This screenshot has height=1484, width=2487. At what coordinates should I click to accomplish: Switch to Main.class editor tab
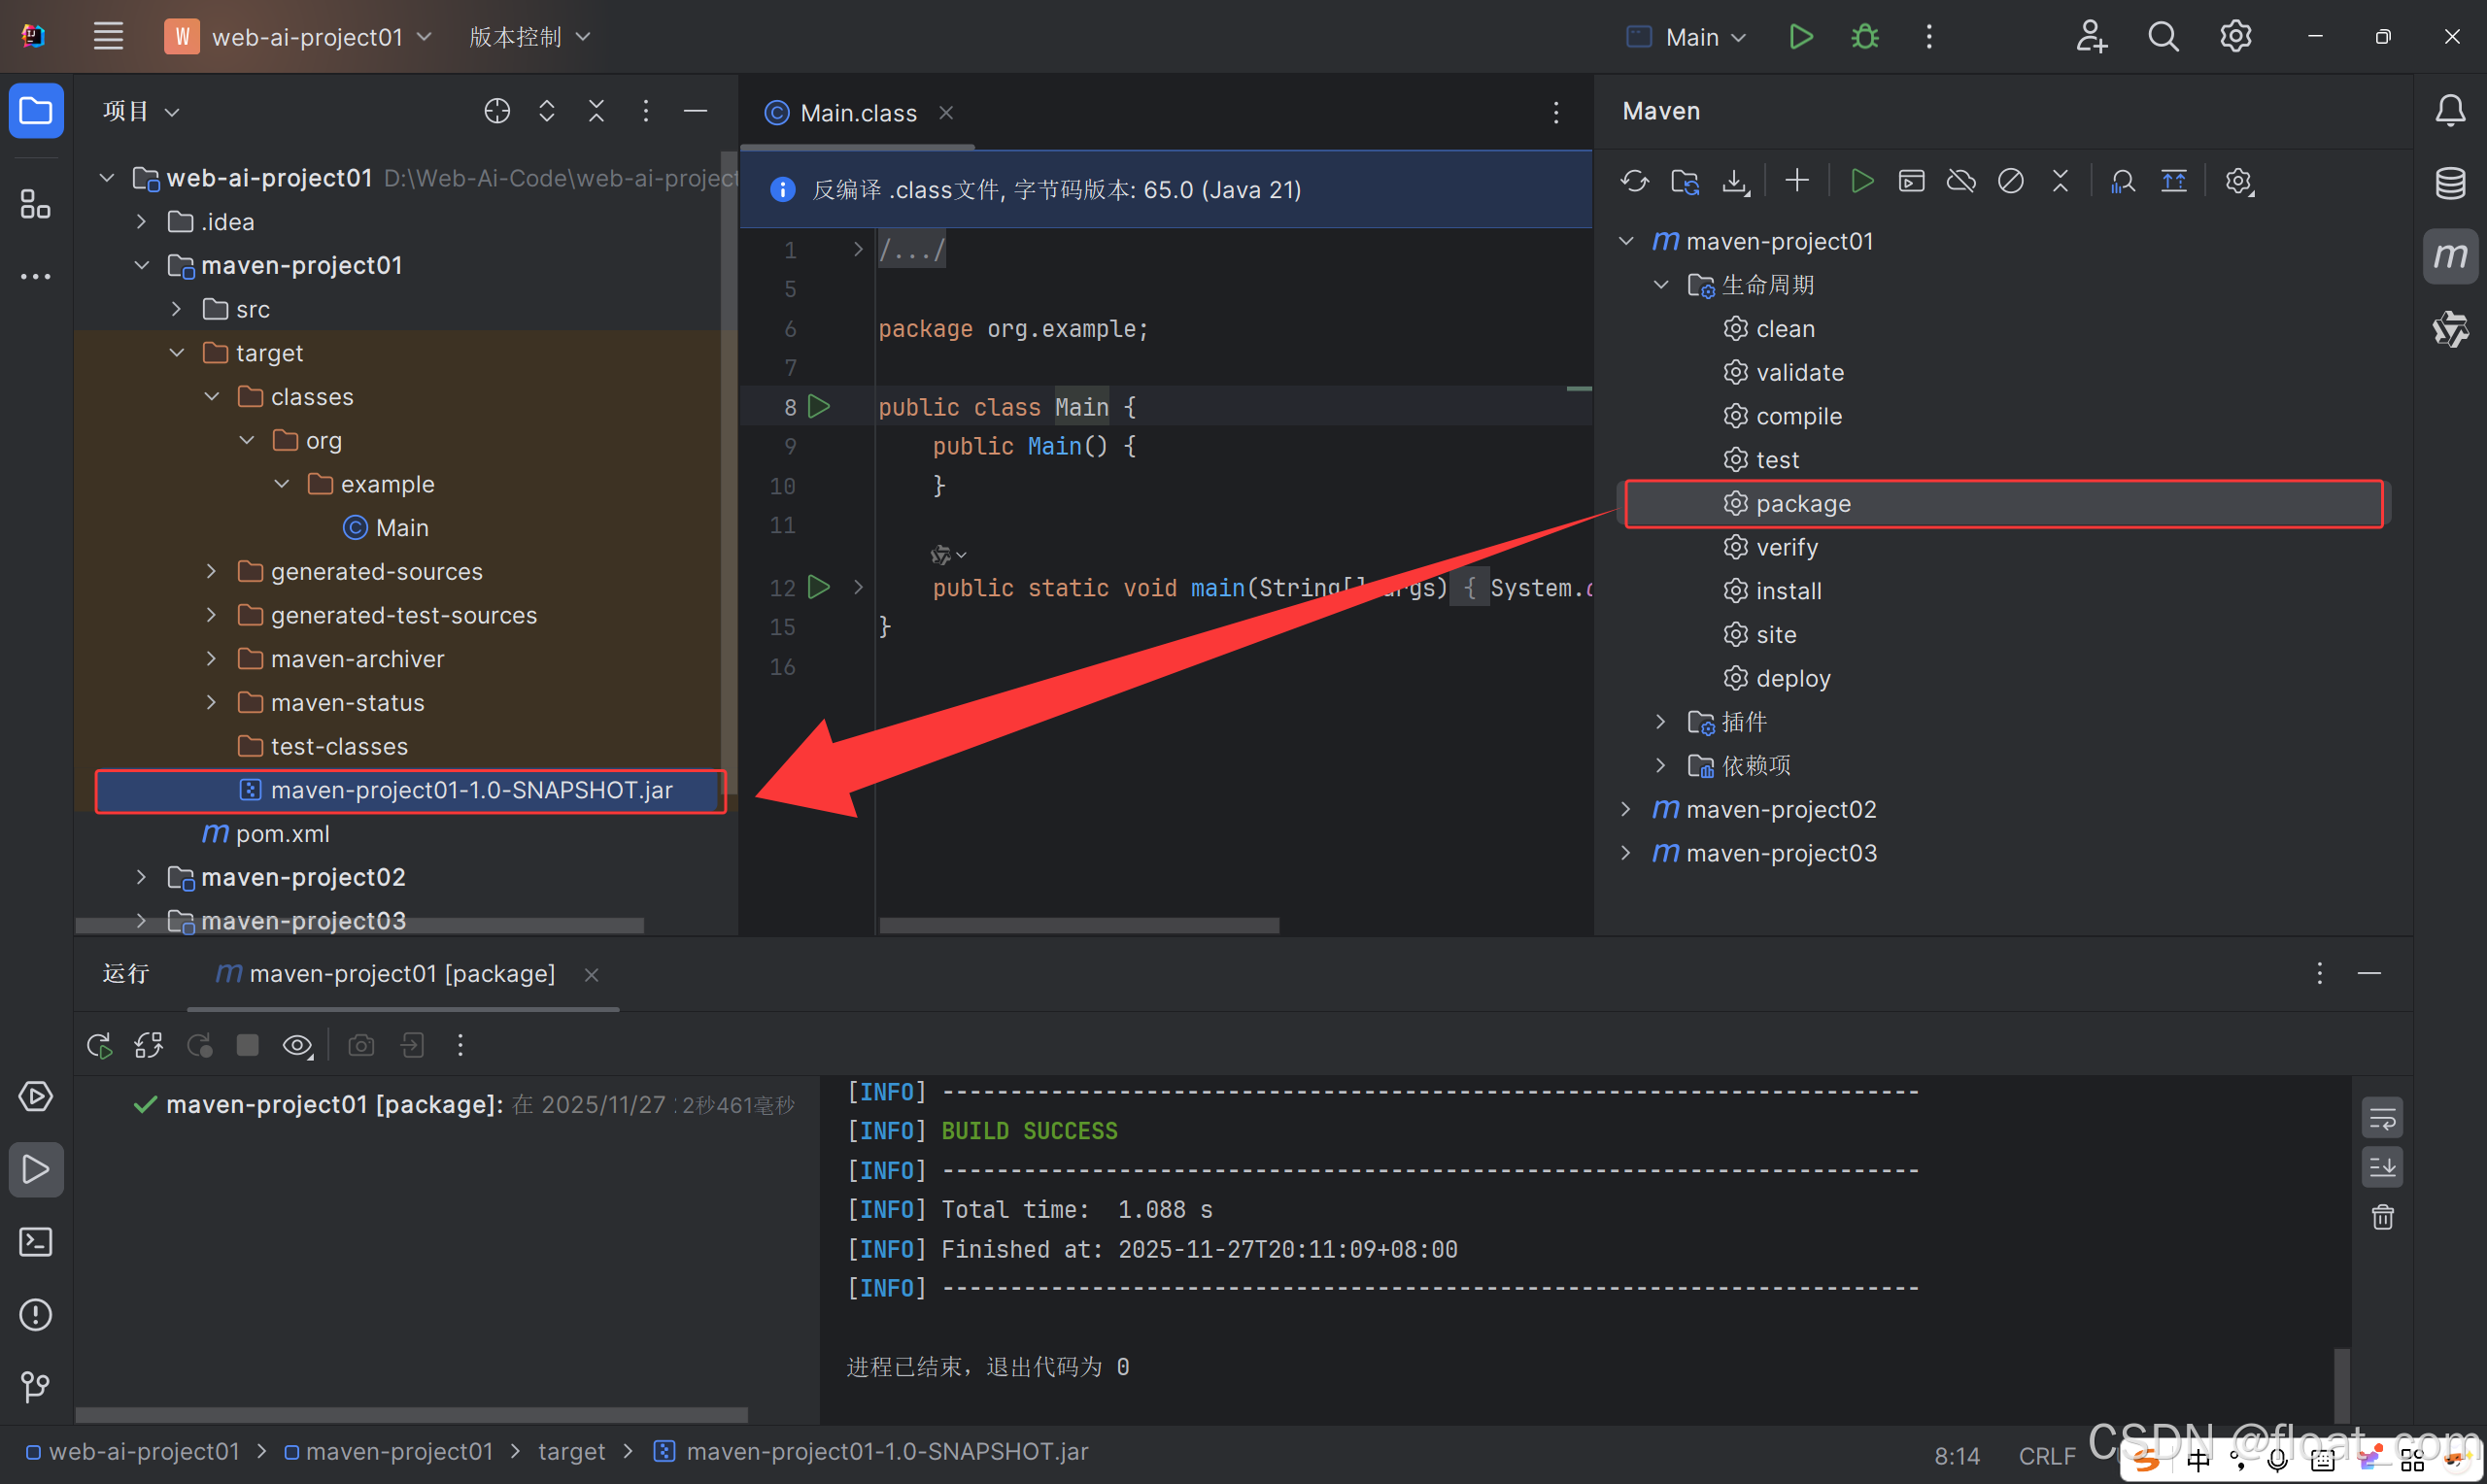coord(857,113)
